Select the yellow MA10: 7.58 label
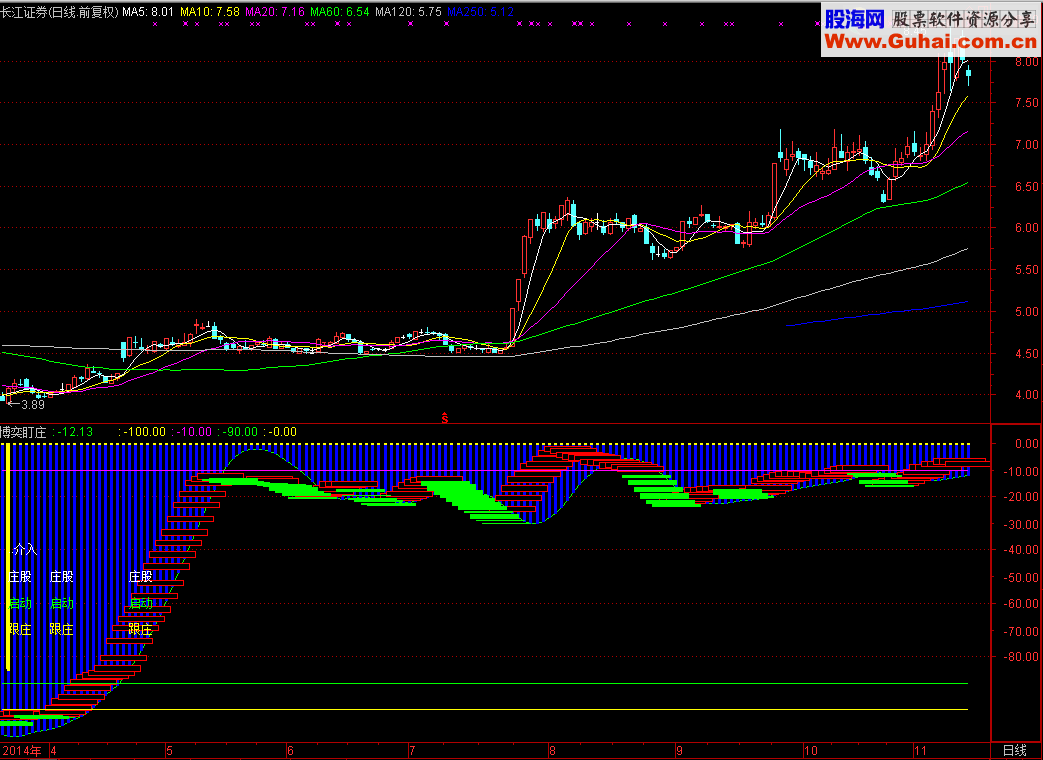Image resolution: width=1043 pixels, height=760 pixels. pyautogui.click(x=210, y=11)
